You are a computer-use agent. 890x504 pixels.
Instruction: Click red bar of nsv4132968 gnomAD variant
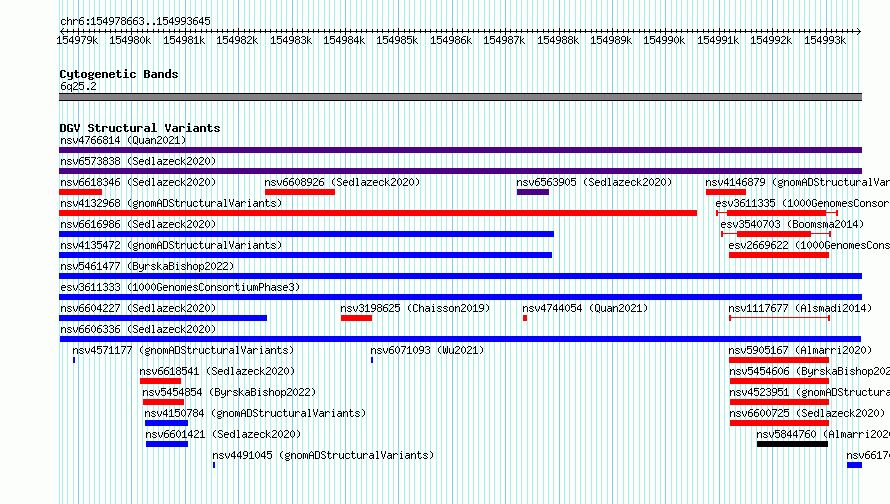click(378, 213)
